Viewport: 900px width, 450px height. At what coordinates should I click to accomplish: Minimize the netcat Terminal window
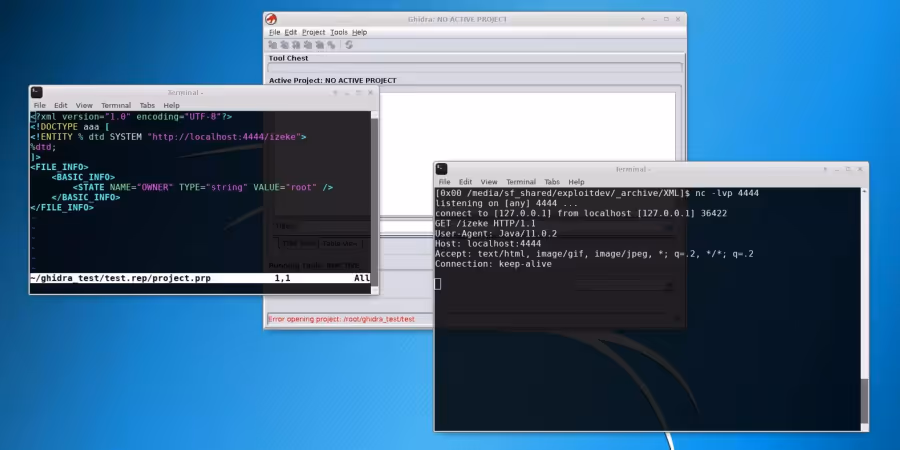coord(837,169)
